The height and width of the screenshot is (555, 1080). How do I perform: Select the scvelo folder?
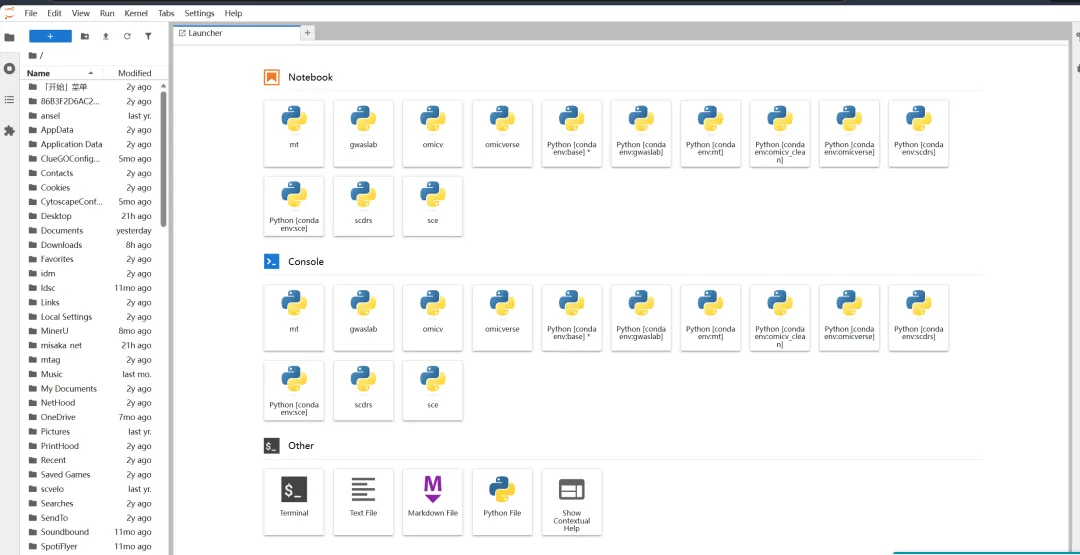pos(90,489)
